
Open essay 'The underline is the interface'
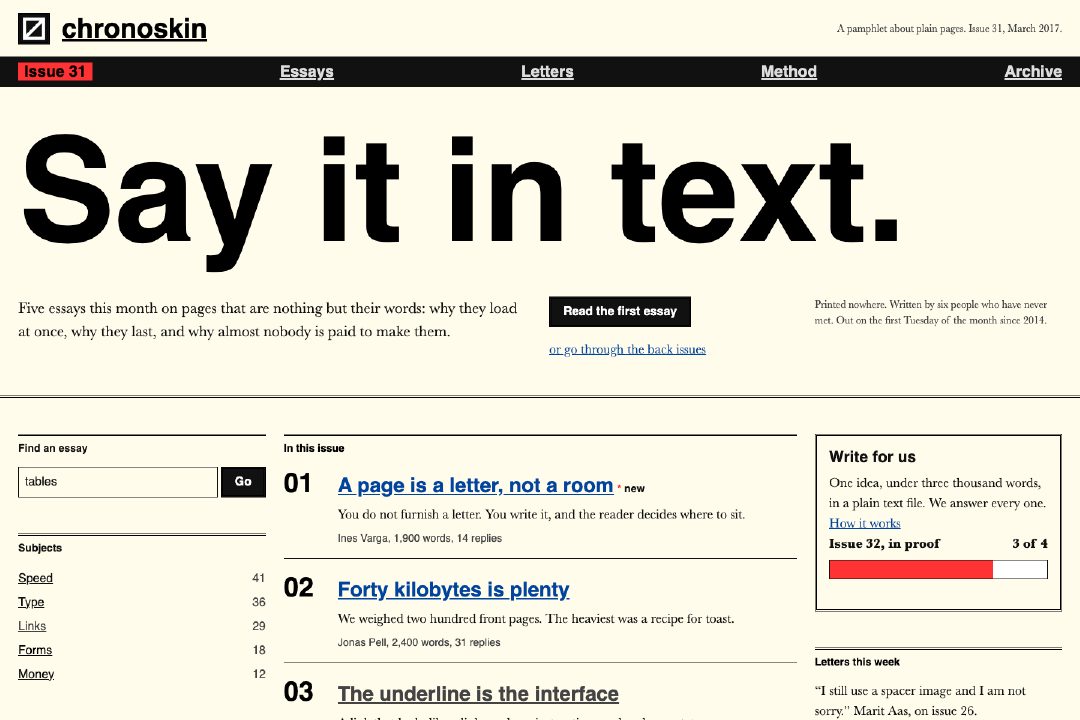point(478,694)
